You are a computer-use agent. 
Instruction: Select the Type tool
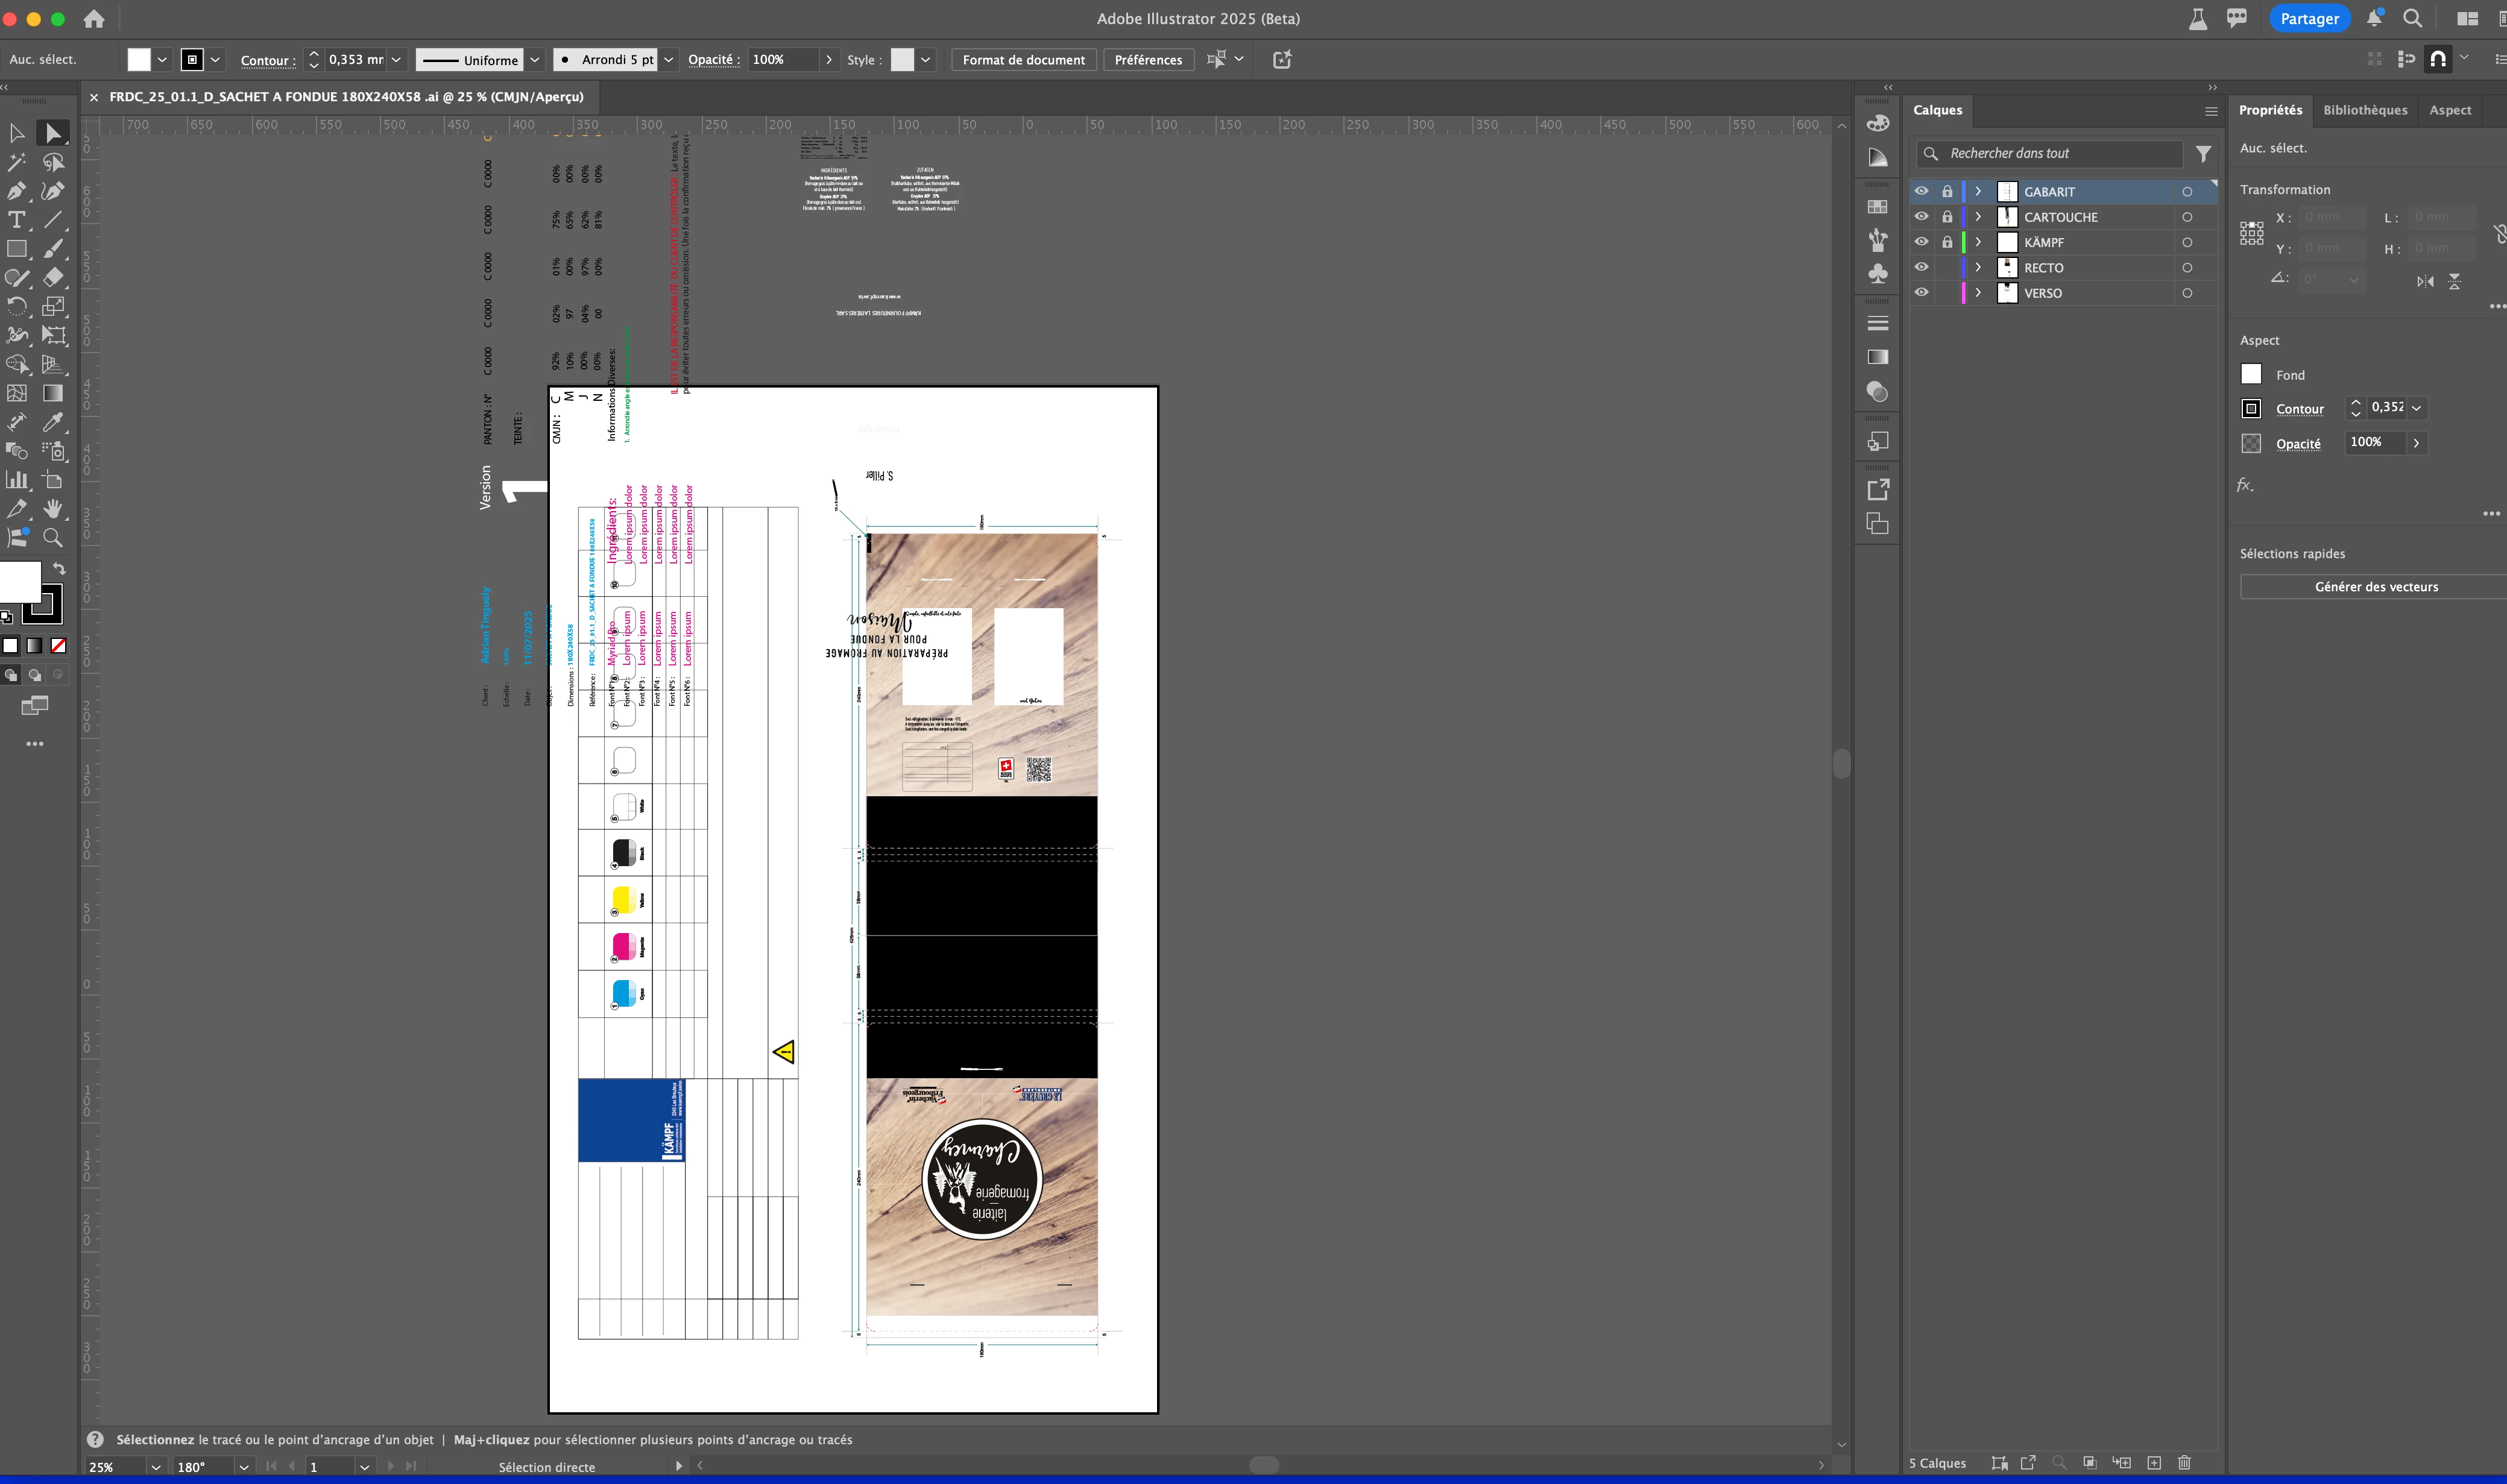coord(17,220)
